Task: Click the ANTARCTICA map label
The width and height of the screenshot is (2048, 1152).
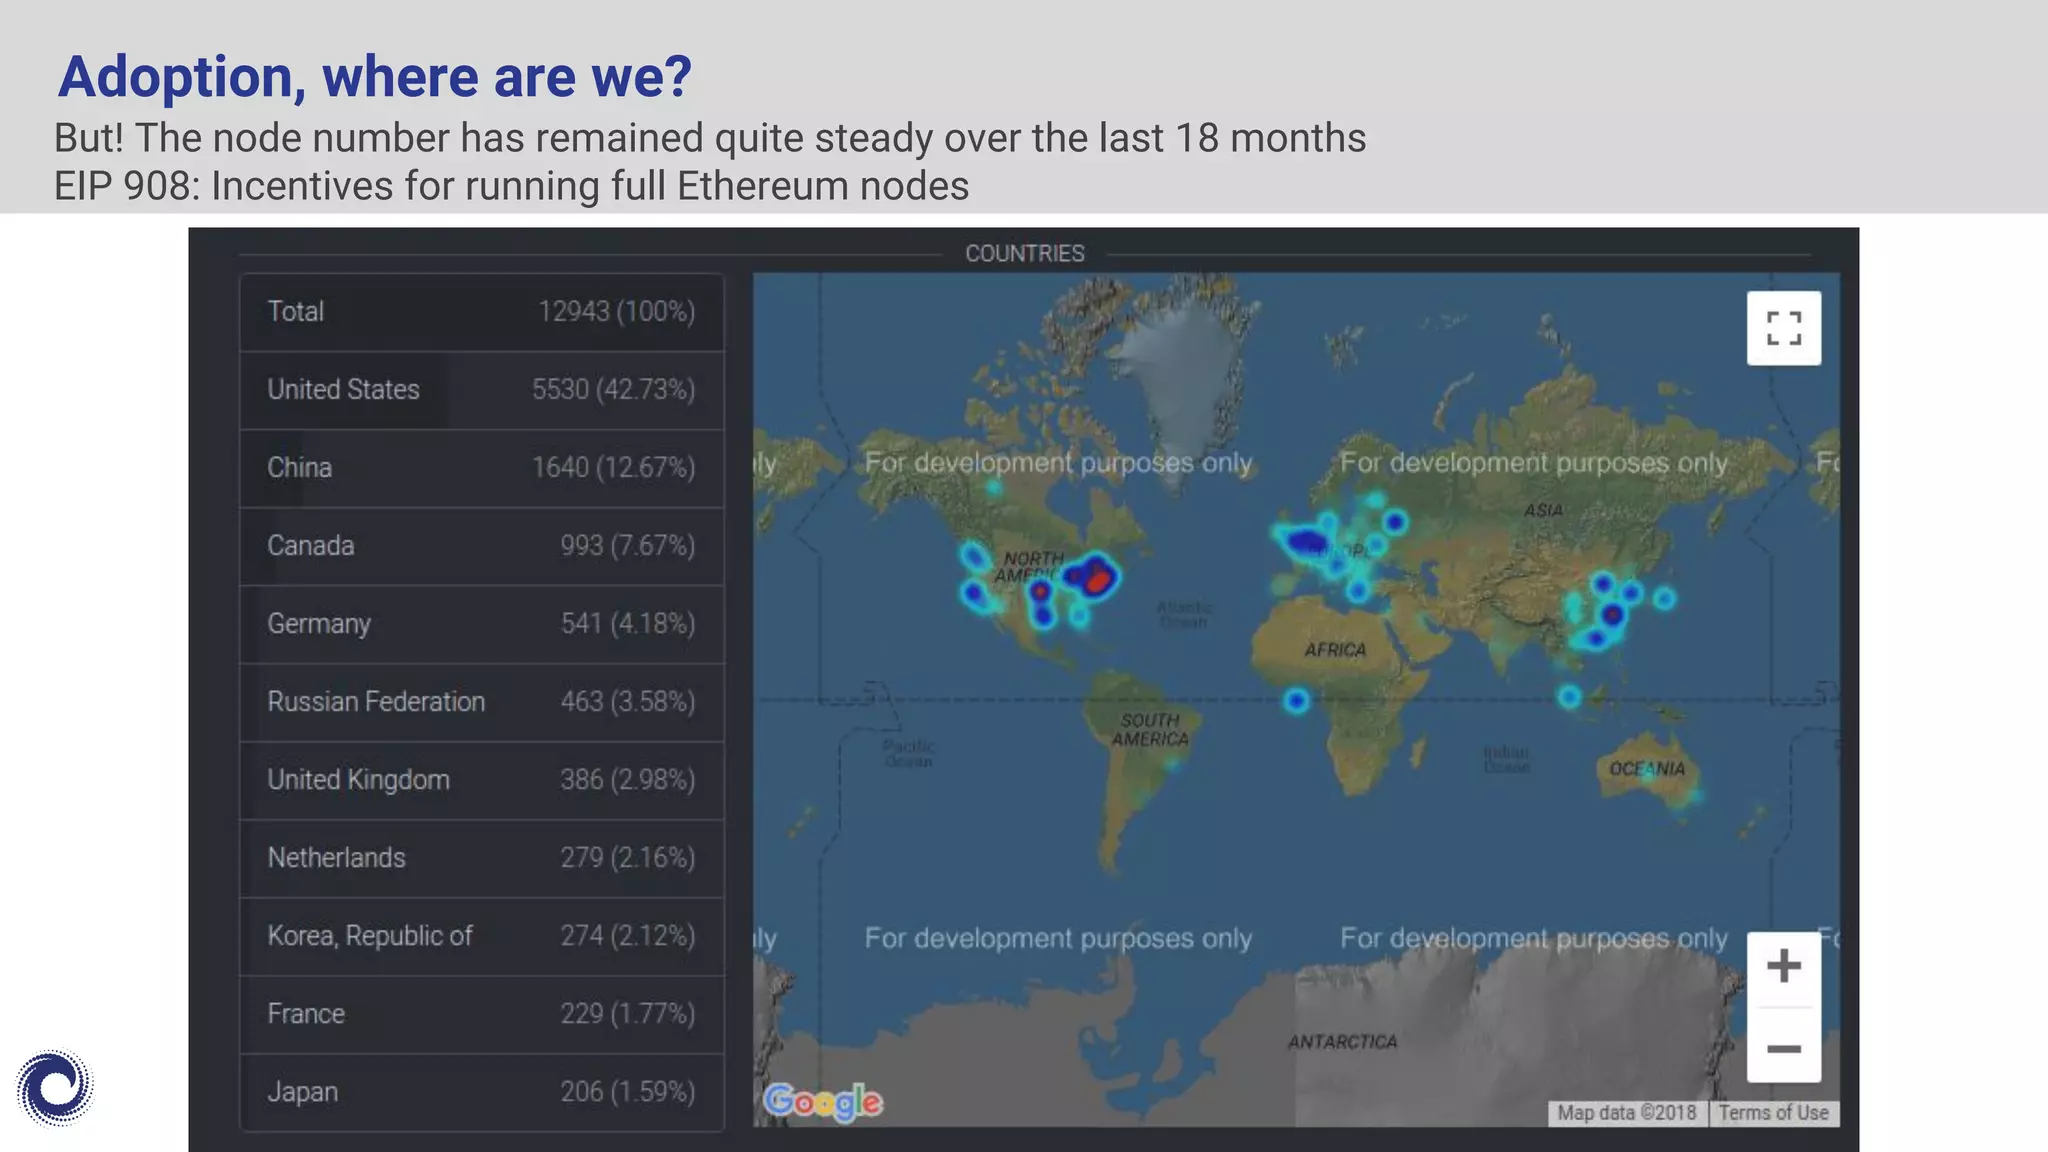Action: pos(1342,1042)
